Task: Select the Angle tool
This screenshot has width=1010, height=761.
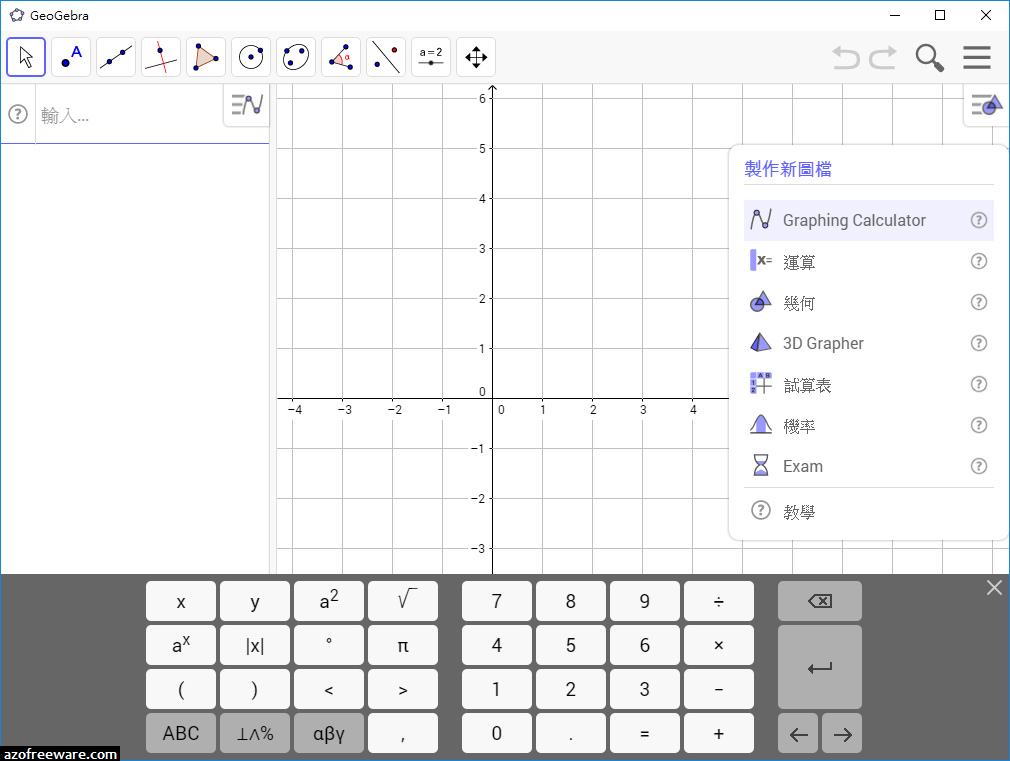Action: (x=341, y=57)
